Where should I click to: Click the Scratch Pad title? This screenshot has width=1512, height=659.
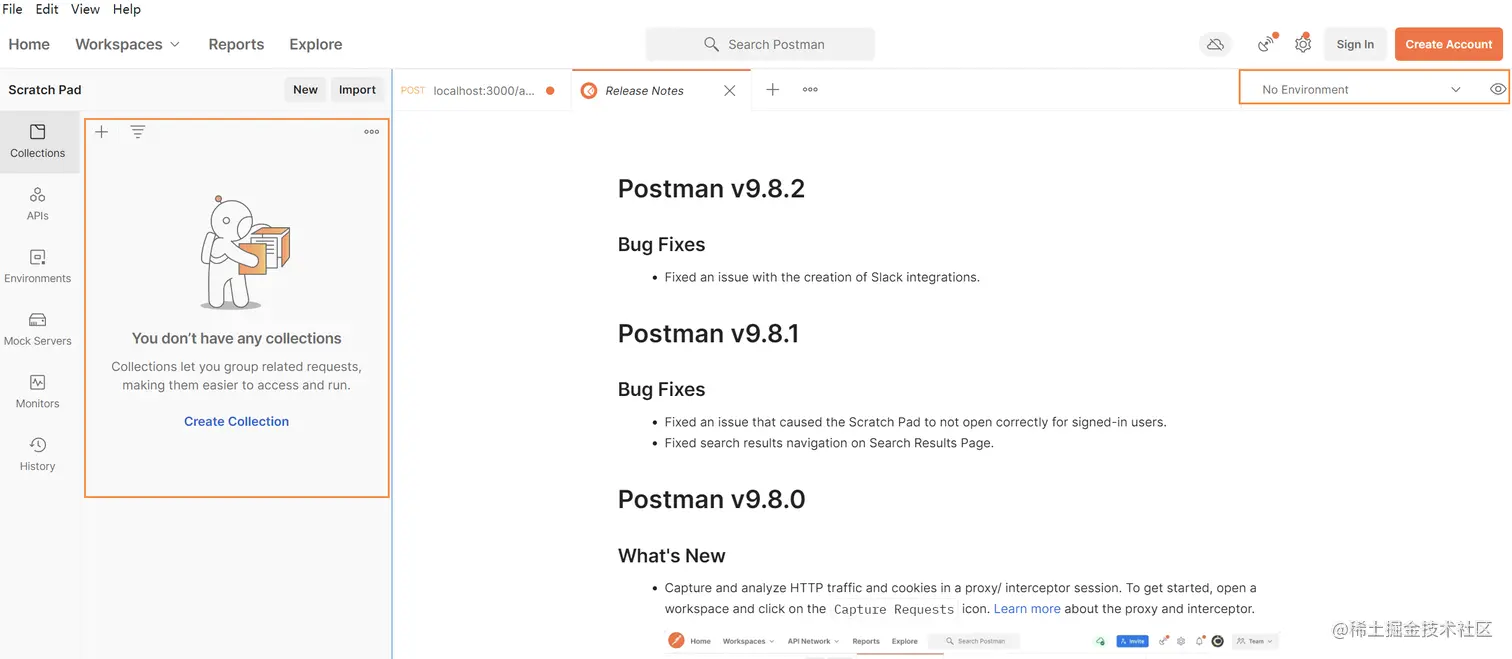[45, 90]
